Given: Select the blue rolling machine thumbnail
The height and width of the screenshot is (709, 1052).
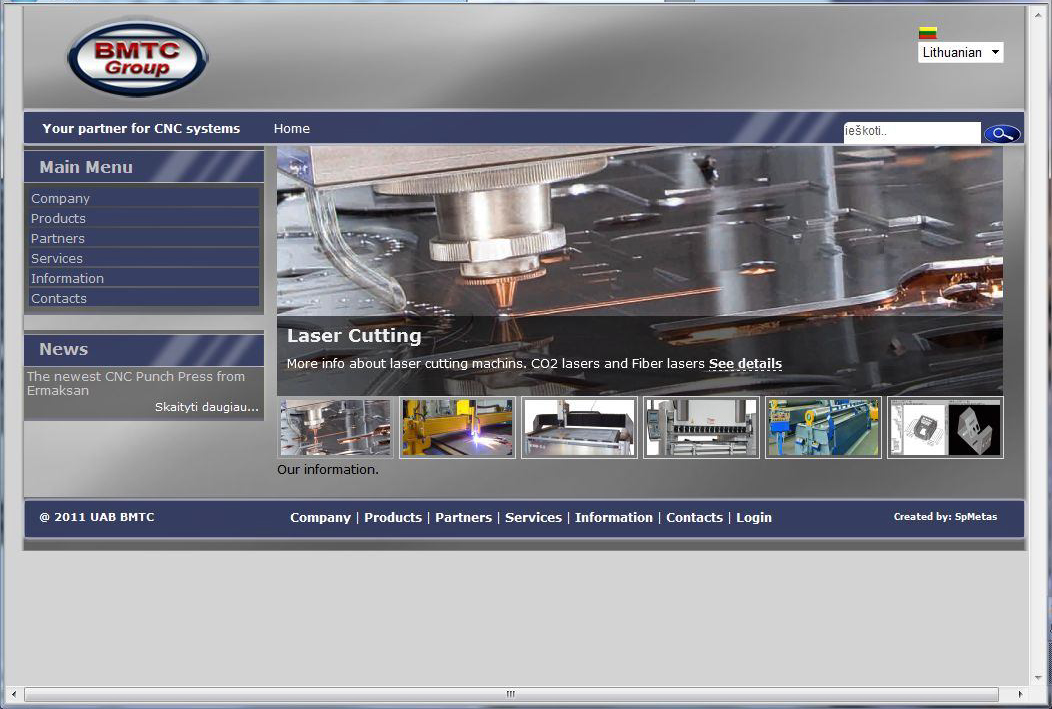Looking at the screenshot, I should 823,428.
